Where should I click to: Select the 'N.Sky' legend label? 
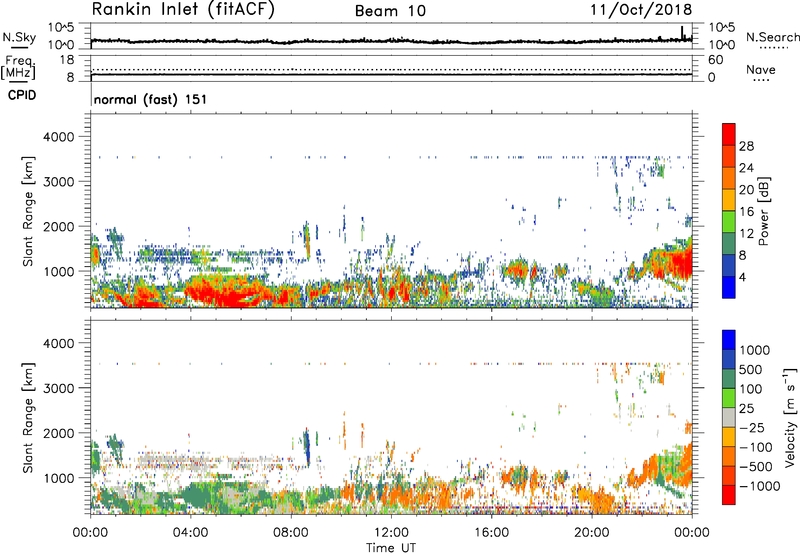tap(19, 37)
